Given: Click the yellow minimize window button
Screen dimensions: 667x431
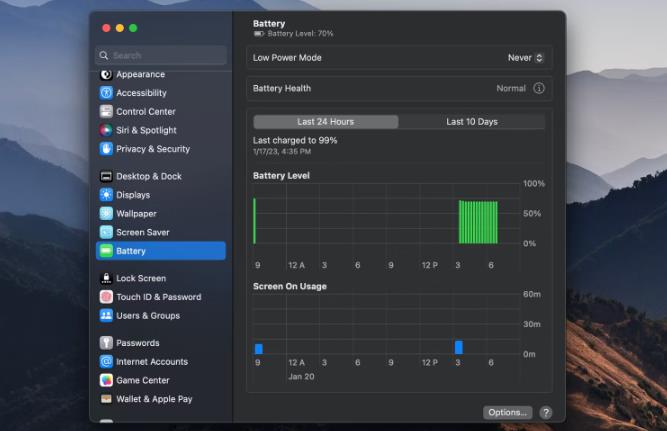Looking at the screenshot, I should pyautogui.click(x=120, y=28).
